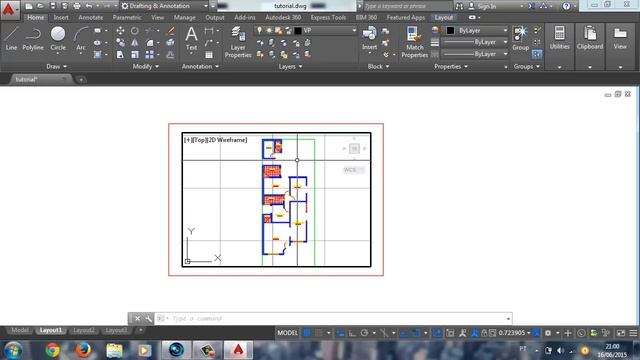Open the Annotate ribbon tab
This screenshot has height=360, width=640.
[91, 18]
